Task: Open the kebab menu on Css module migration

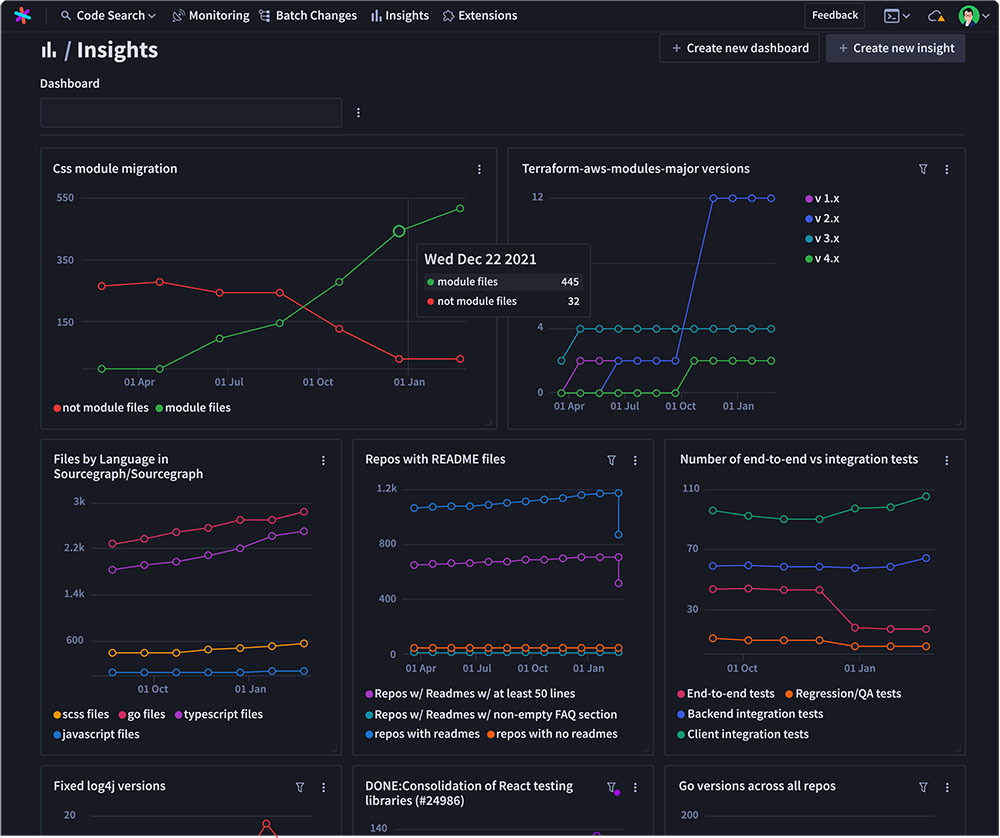Action: click(x=479, y=169)
